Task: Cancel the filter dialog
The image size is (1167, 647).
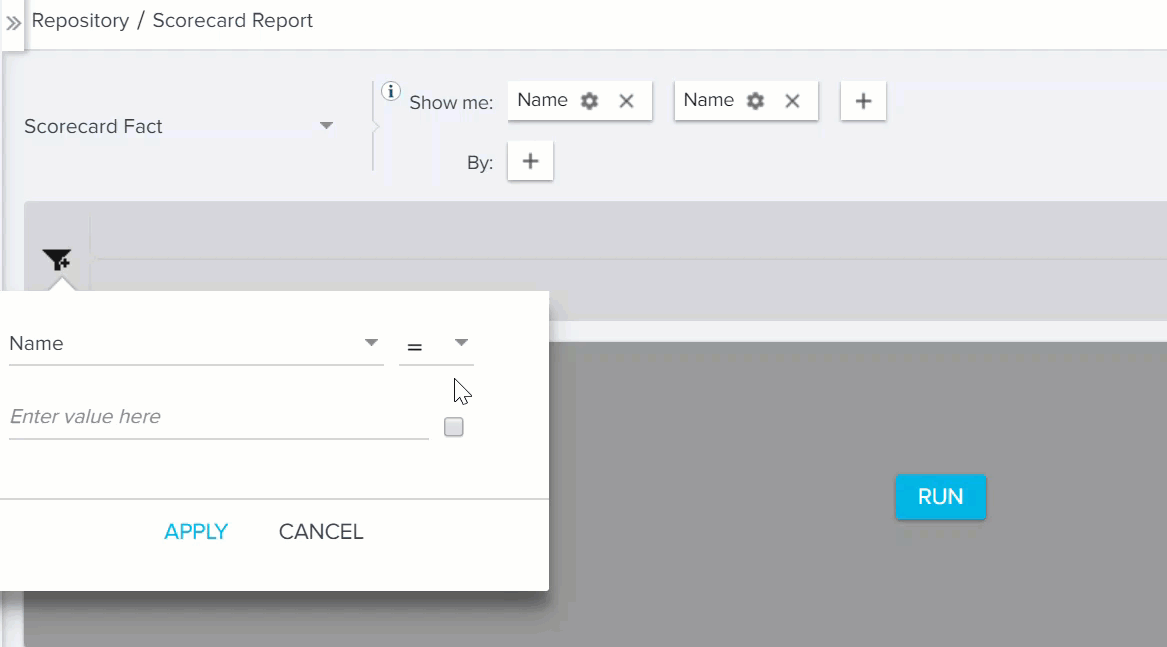Action: pos(321,532)
